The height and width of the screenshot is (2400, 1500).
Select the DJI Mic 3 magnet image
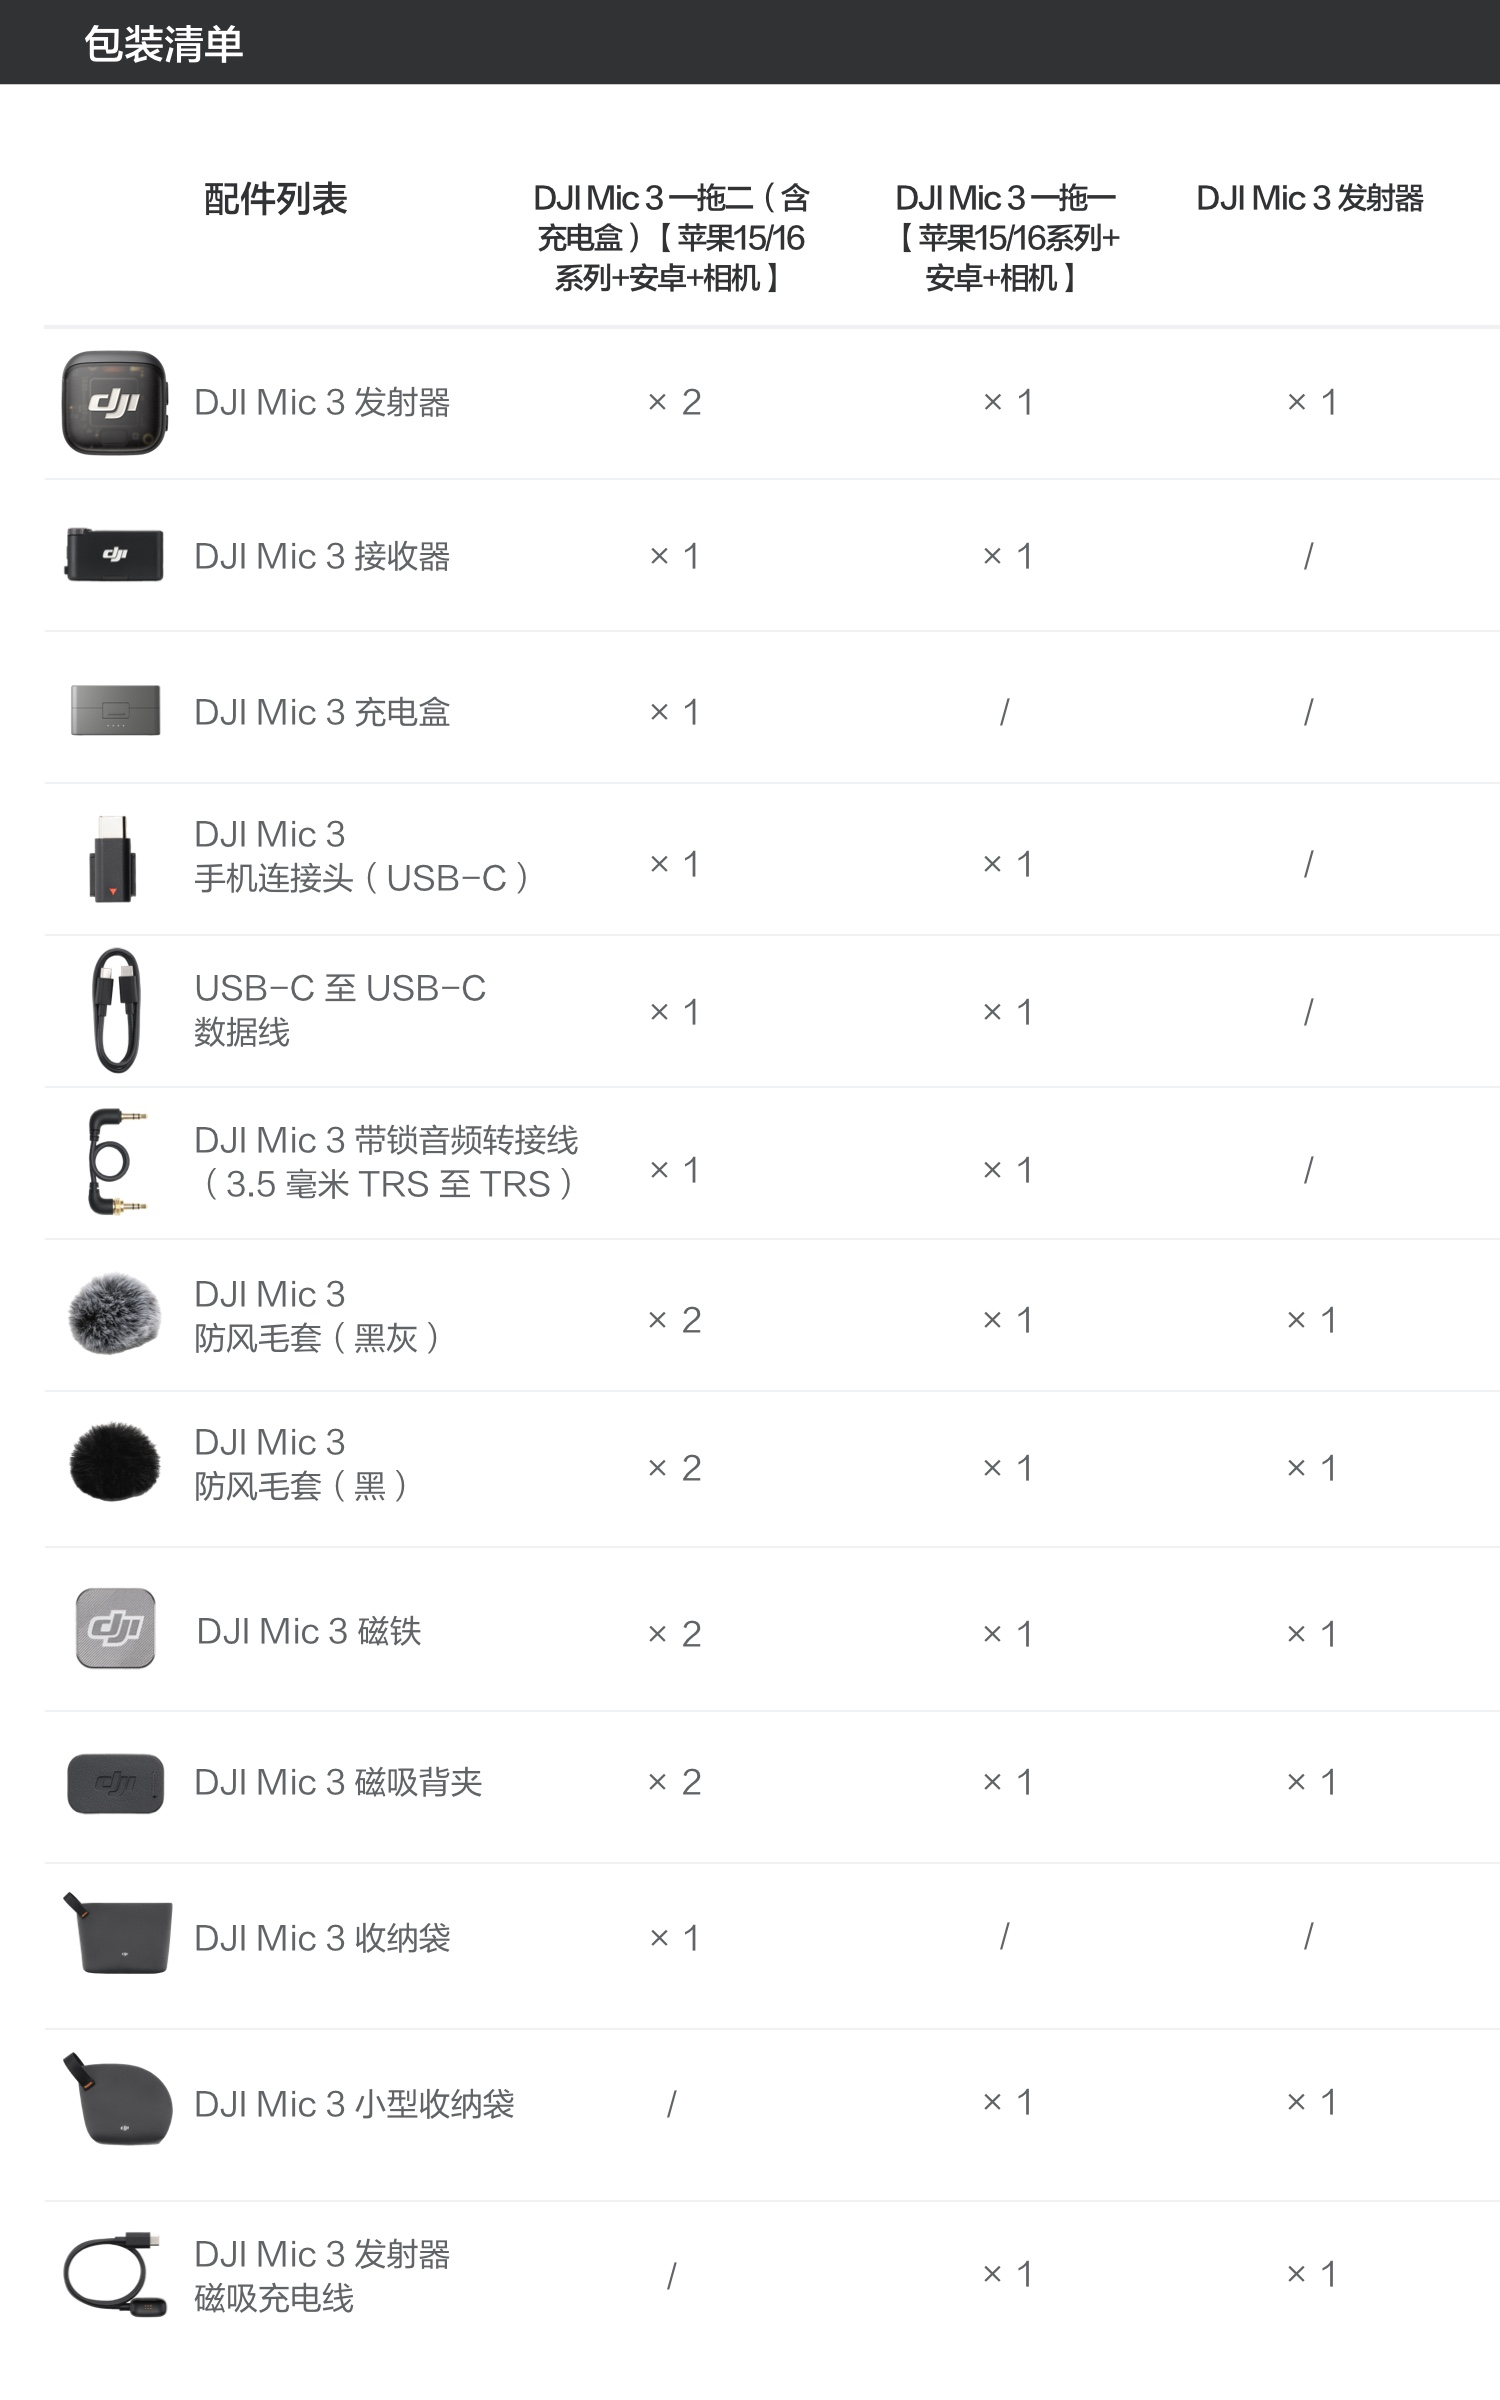point(115,1628)
